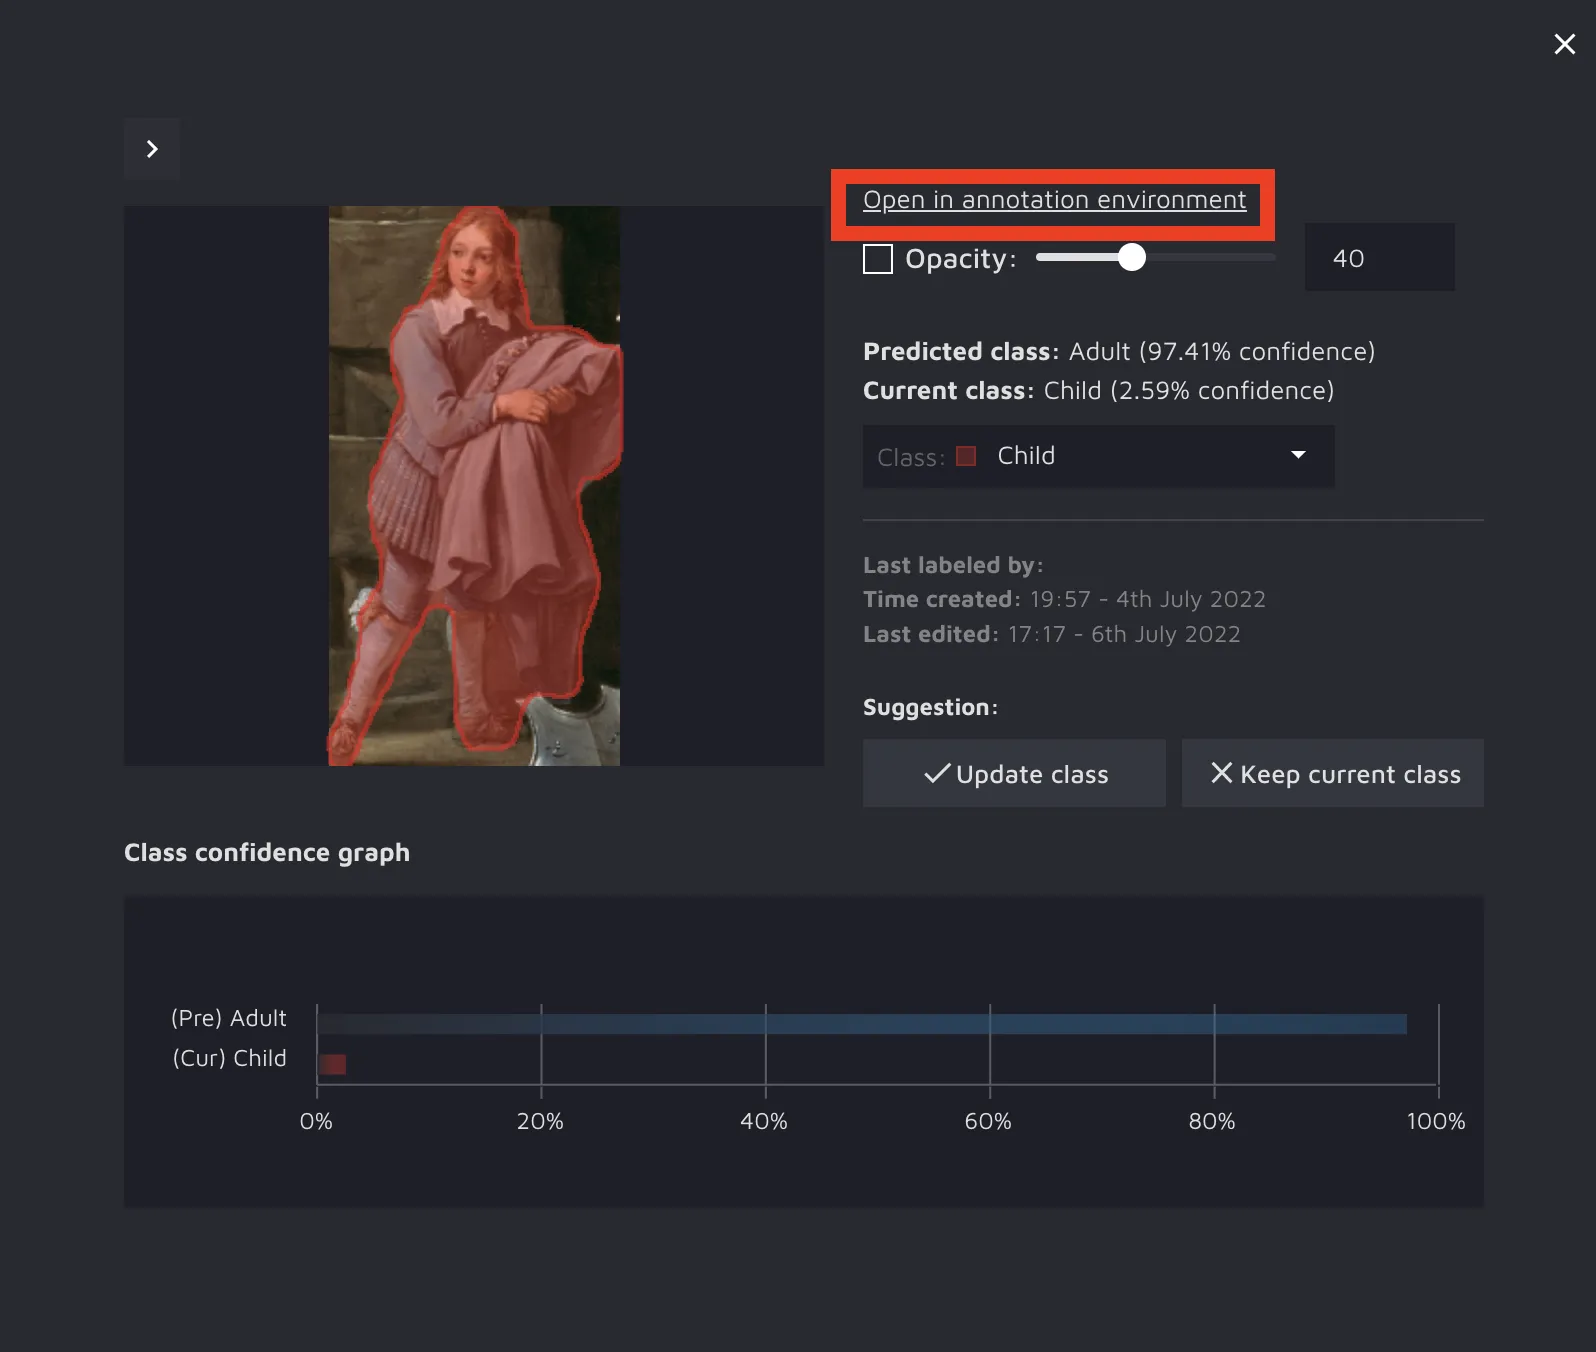Click the annotated painting preview image

click(474, 486)
